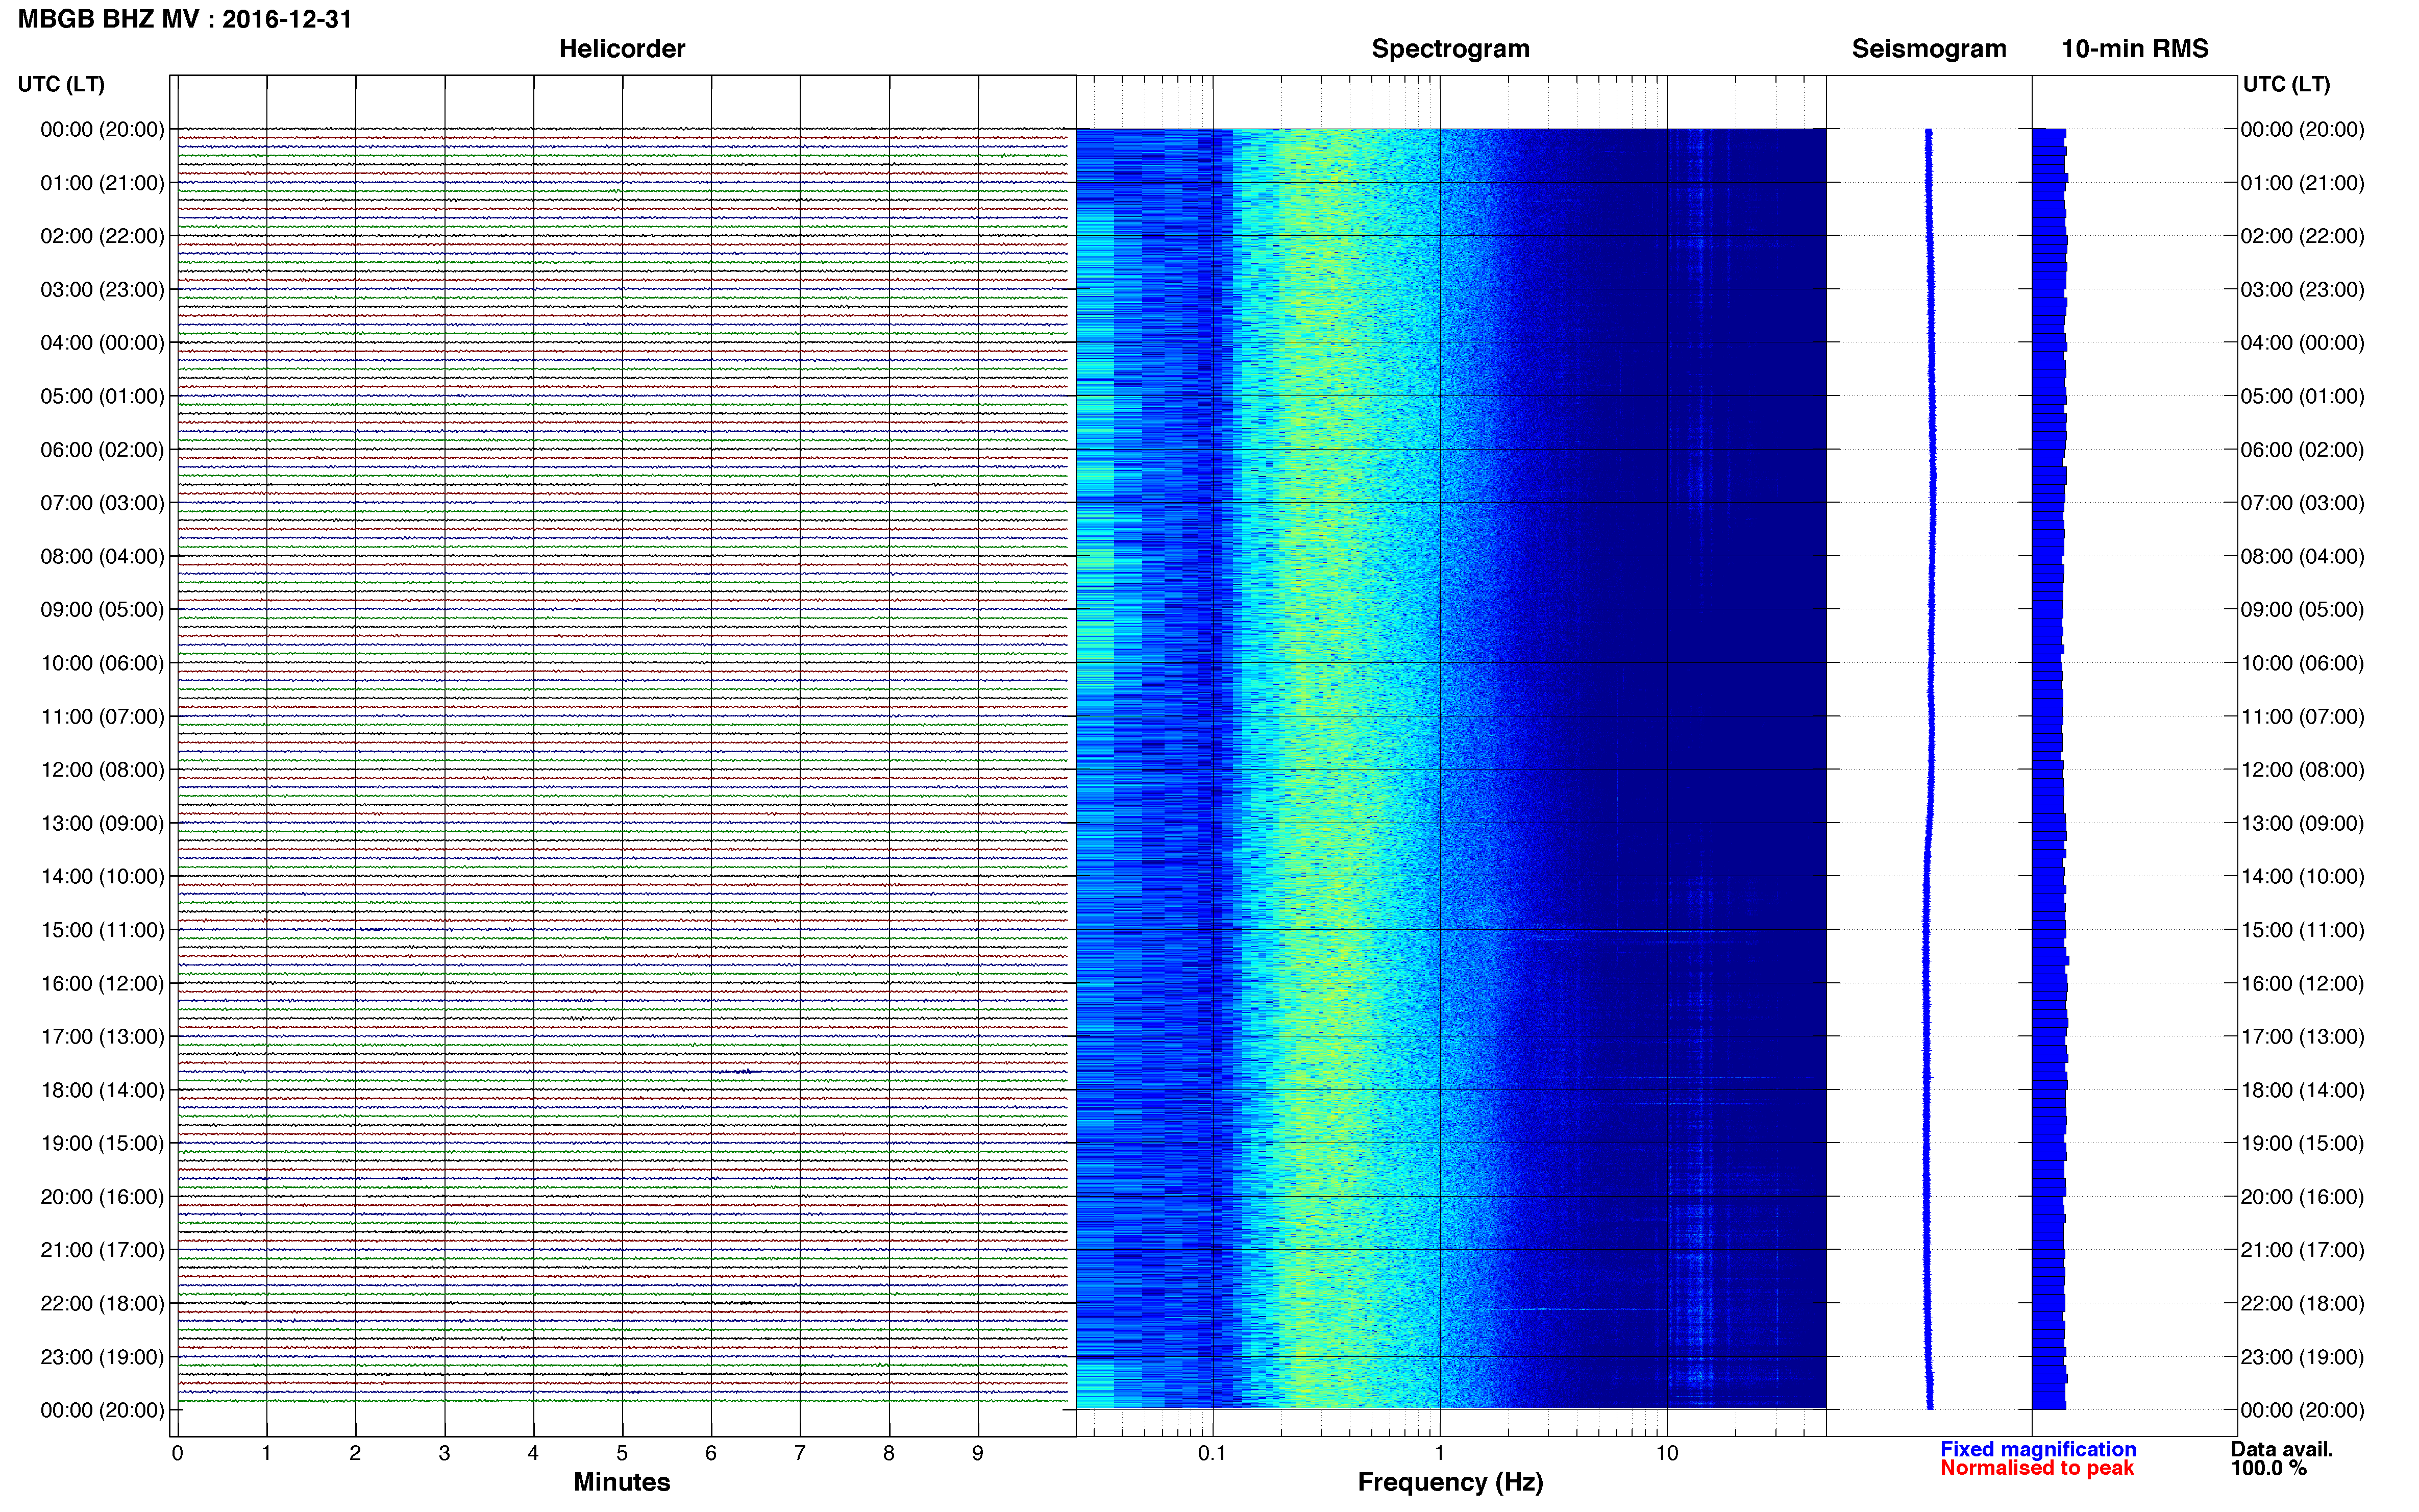Click frequency axis tick '0.1'
2419x1512 pixels.
tap(1212, 1453)
